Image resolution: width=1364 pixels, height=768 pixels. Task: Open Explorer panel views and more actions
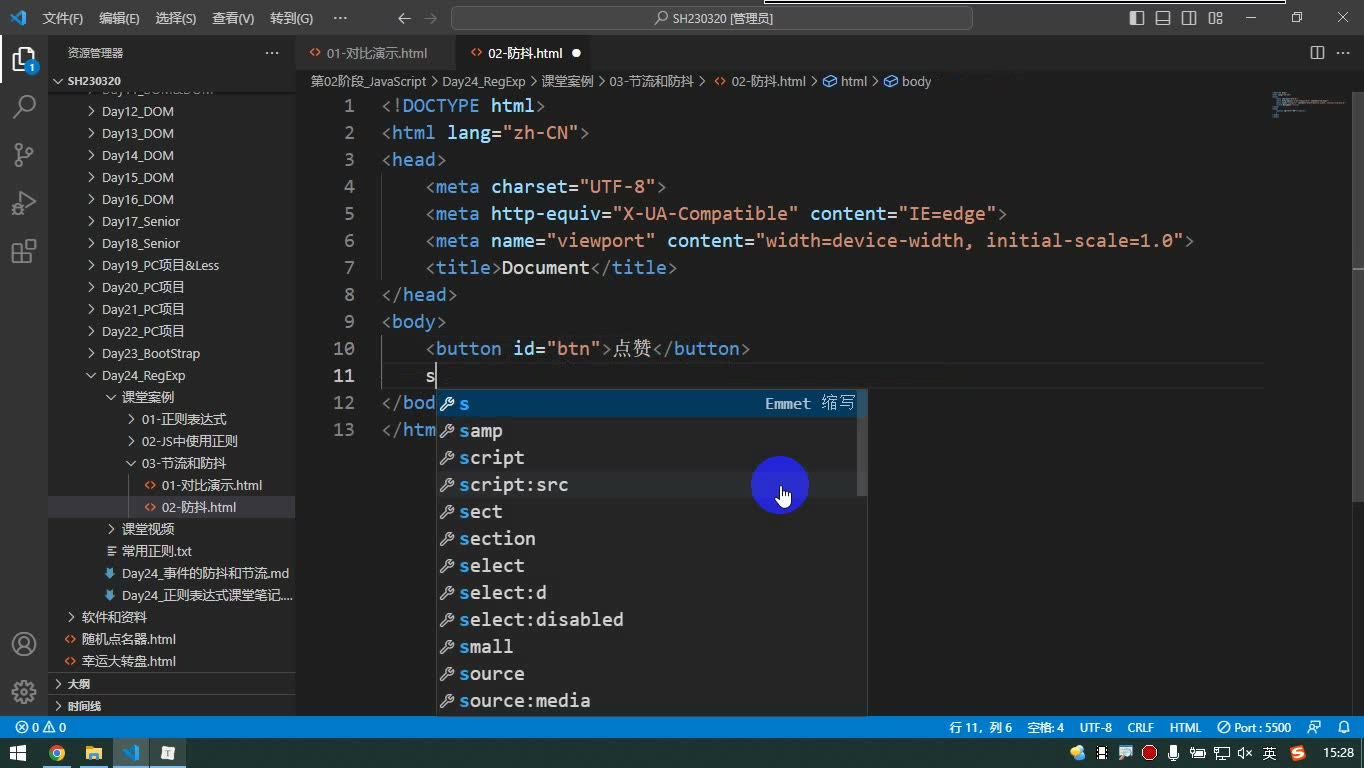[x=272, y=53]
